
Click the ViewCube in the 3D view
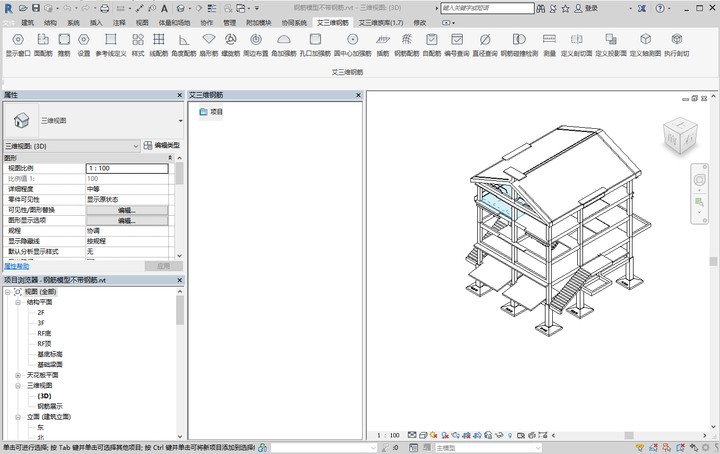tap(681, 135)
